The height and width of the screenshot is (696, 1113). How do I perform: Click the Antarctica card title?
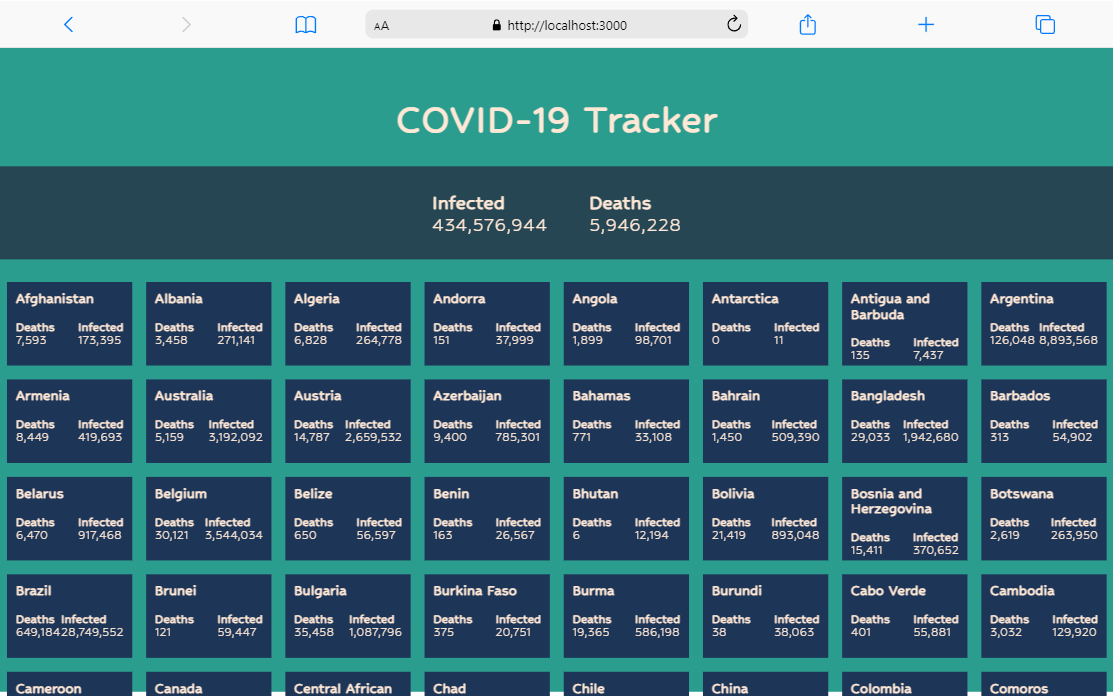click(x=745, y=299)
